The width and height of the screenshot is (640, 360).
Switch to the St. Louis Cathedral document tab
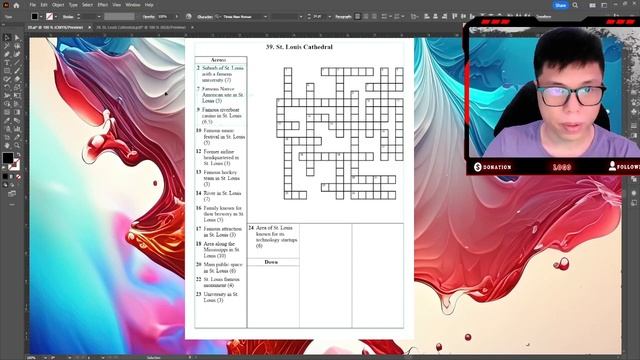click(141, 27)
